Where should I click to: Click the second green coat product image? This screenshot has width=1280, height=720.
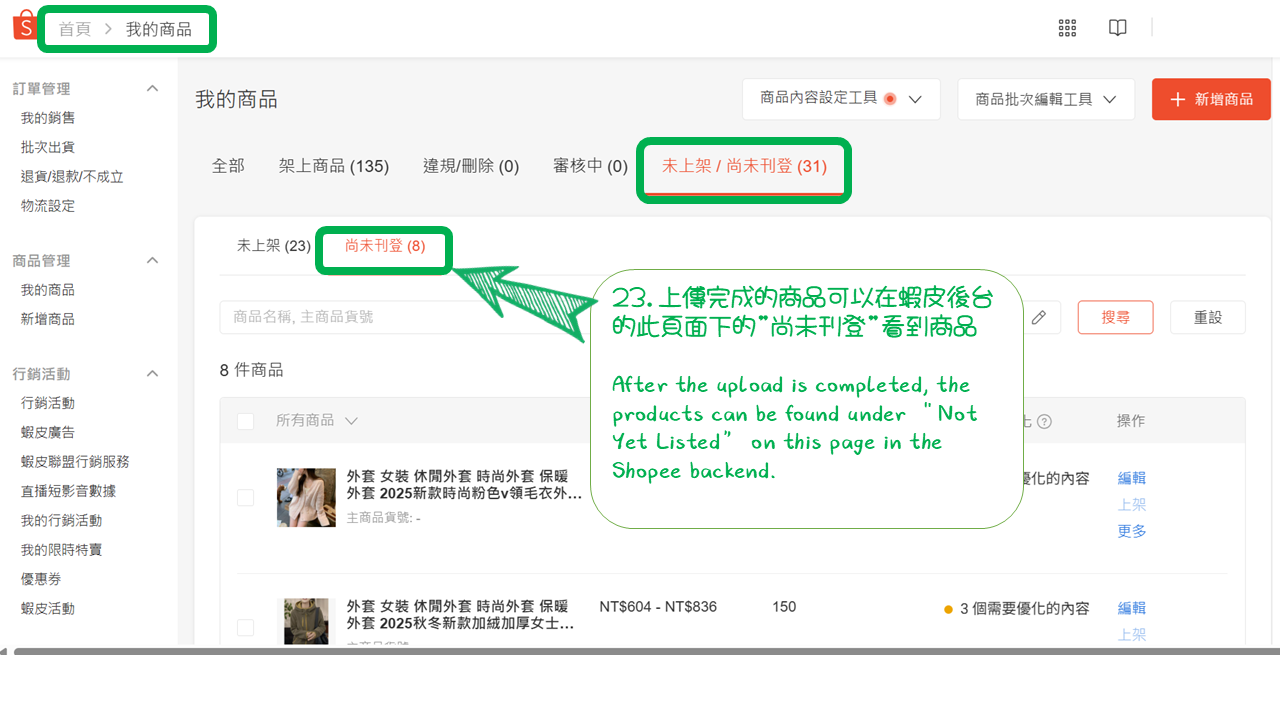305,621
